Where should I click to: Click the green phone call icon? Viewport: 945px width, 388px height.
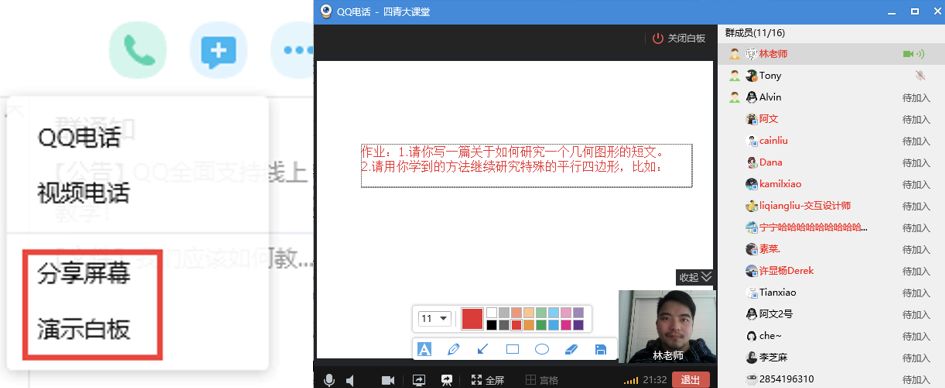138,49
